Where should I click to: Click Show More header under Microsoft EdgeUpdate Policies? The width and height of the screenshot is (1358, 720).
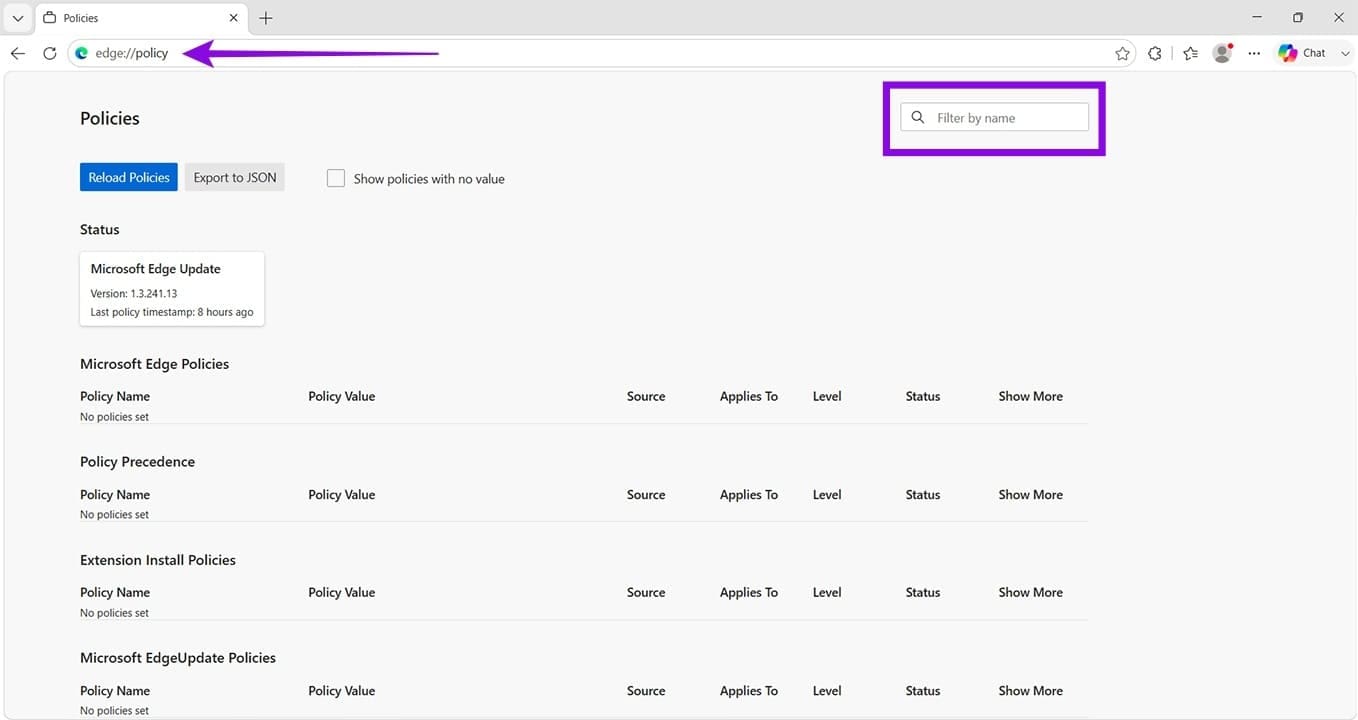point(1031,690)
